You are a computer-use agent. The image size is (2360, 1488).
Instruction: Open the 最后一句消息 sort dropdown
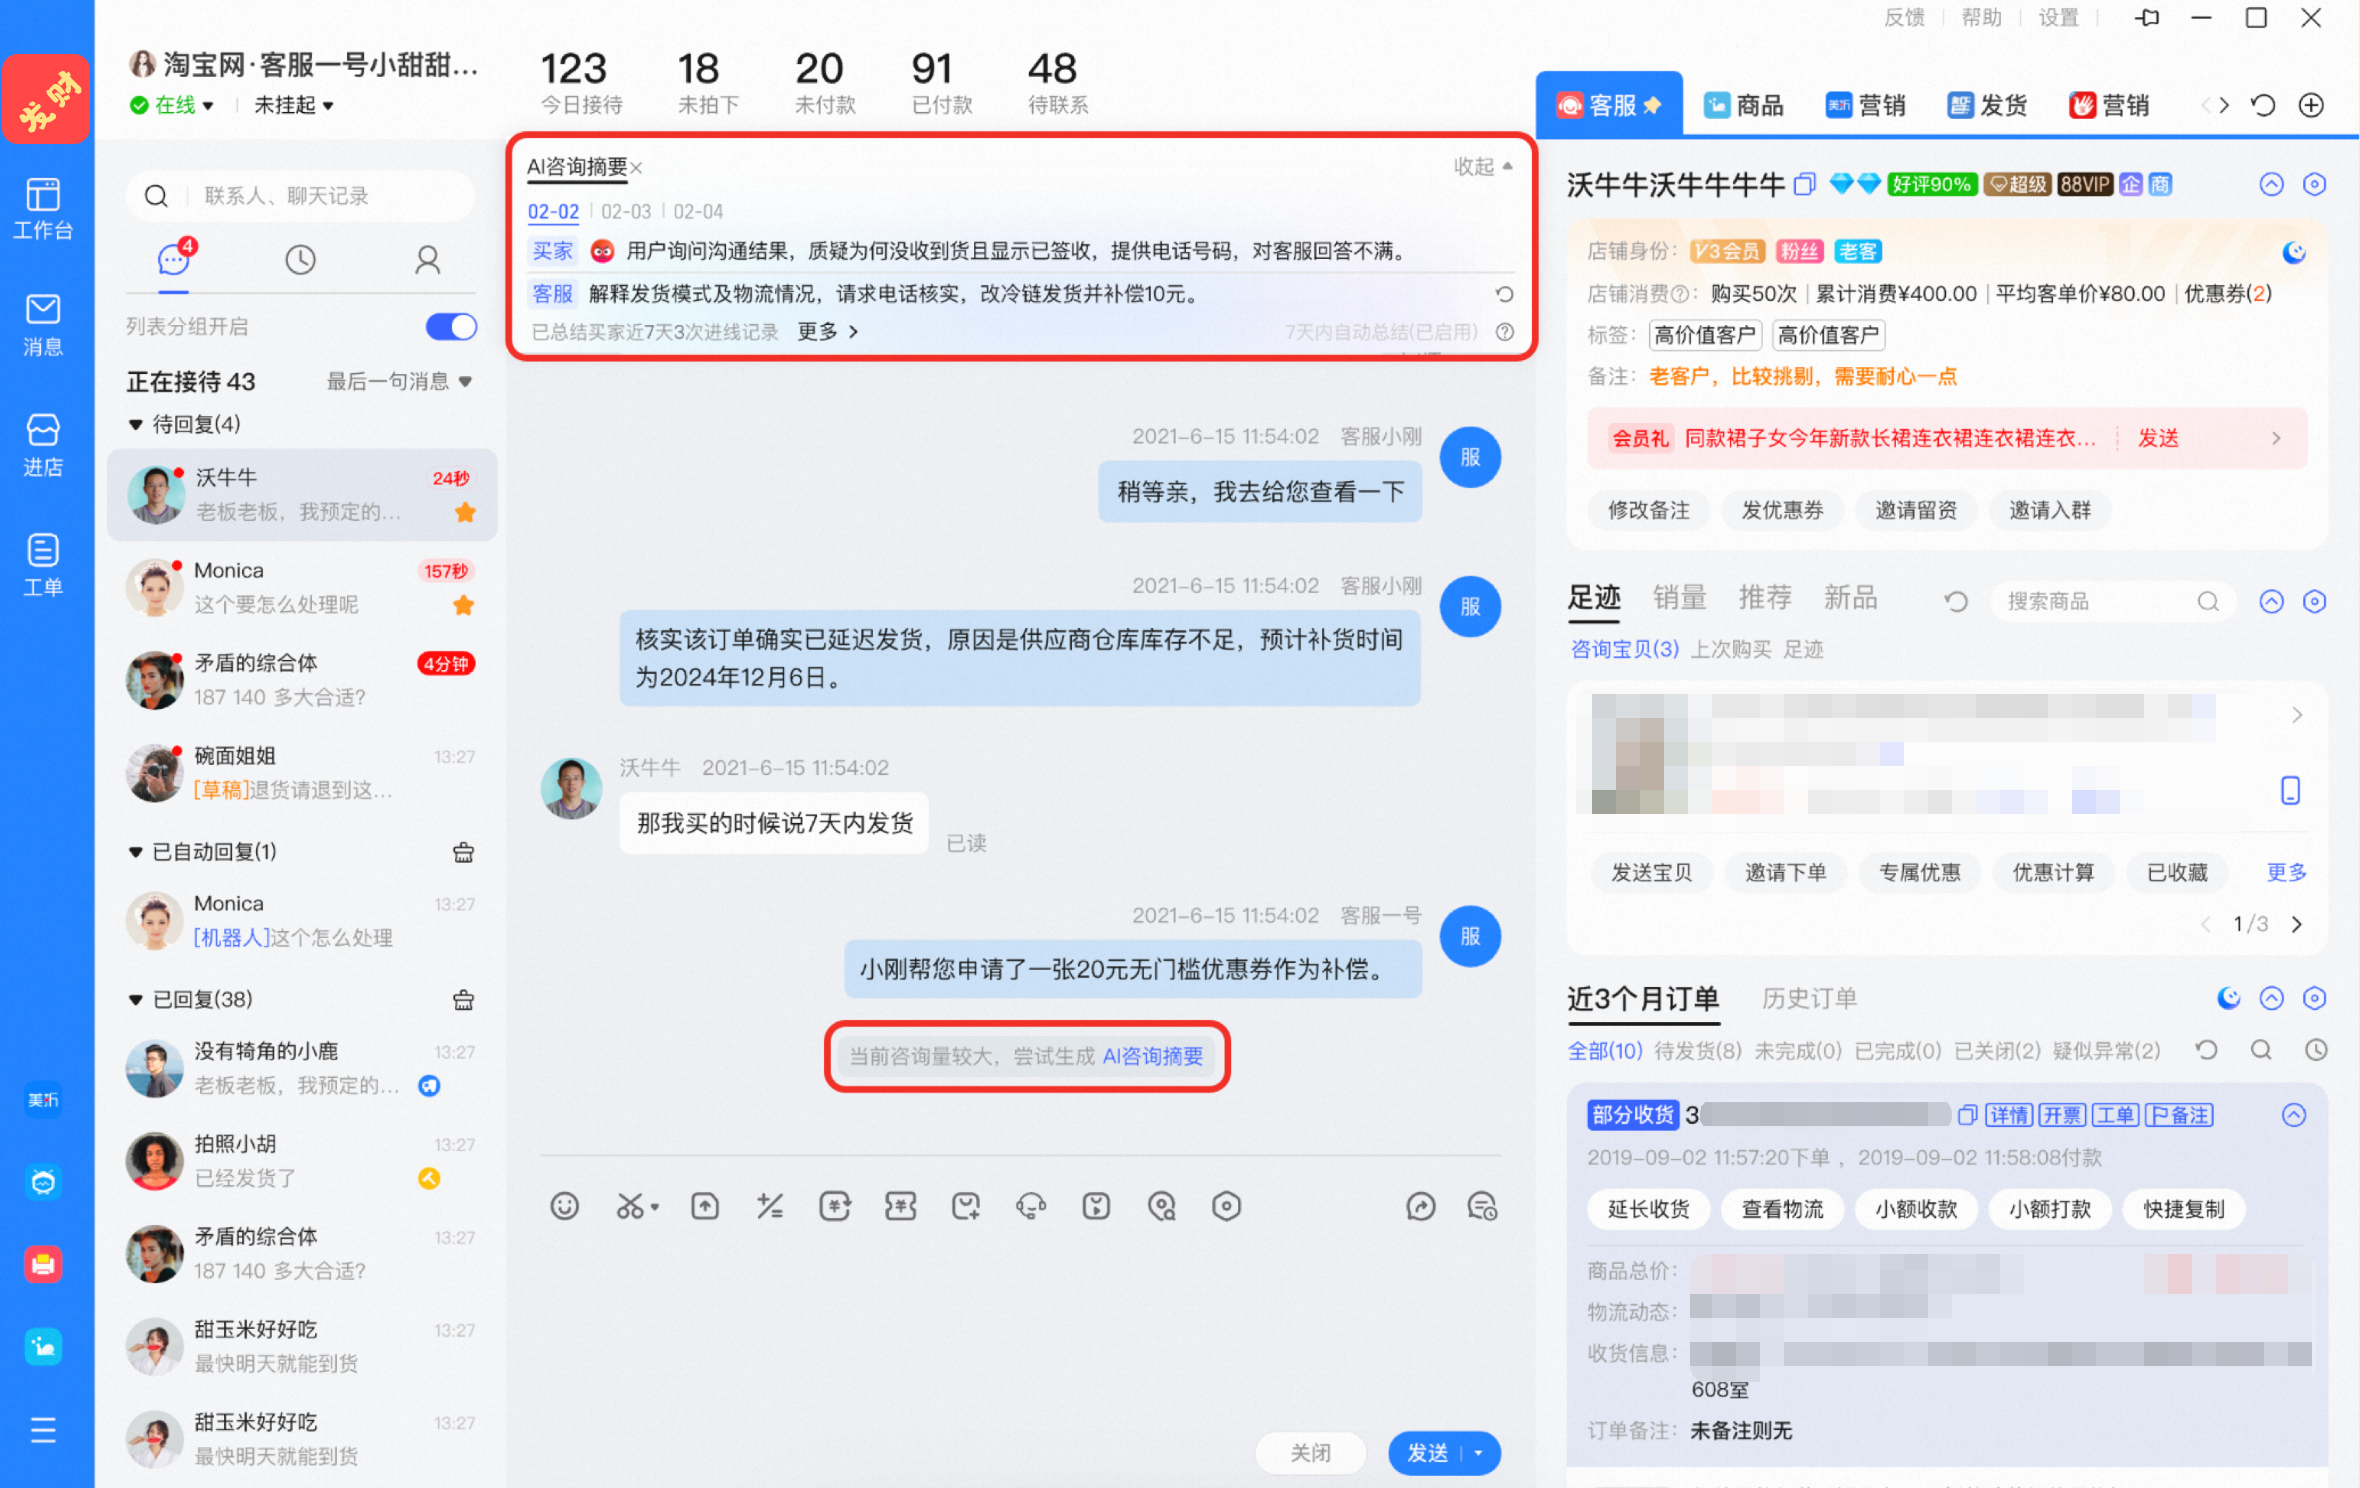coord(399,381)
